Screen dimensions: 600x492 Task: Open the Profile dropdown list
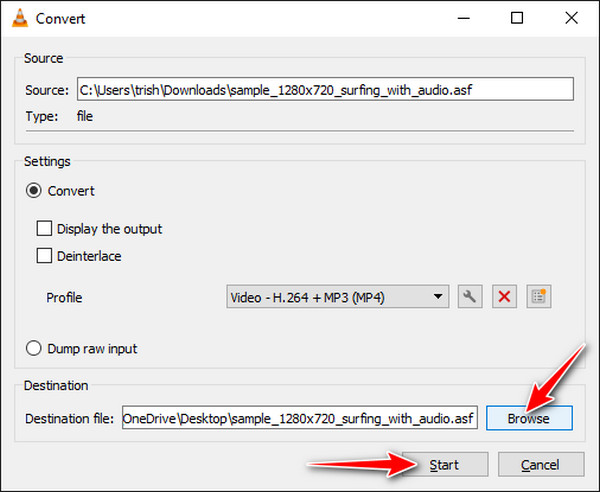point(338,297)
